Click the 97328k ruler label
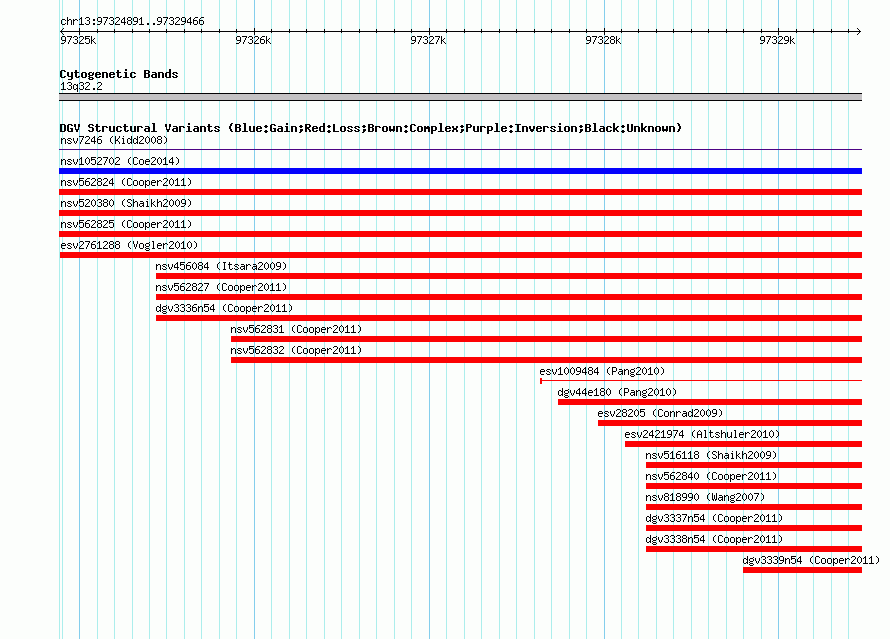The height and width of the screenshot is (639, 890). point(603,40)
